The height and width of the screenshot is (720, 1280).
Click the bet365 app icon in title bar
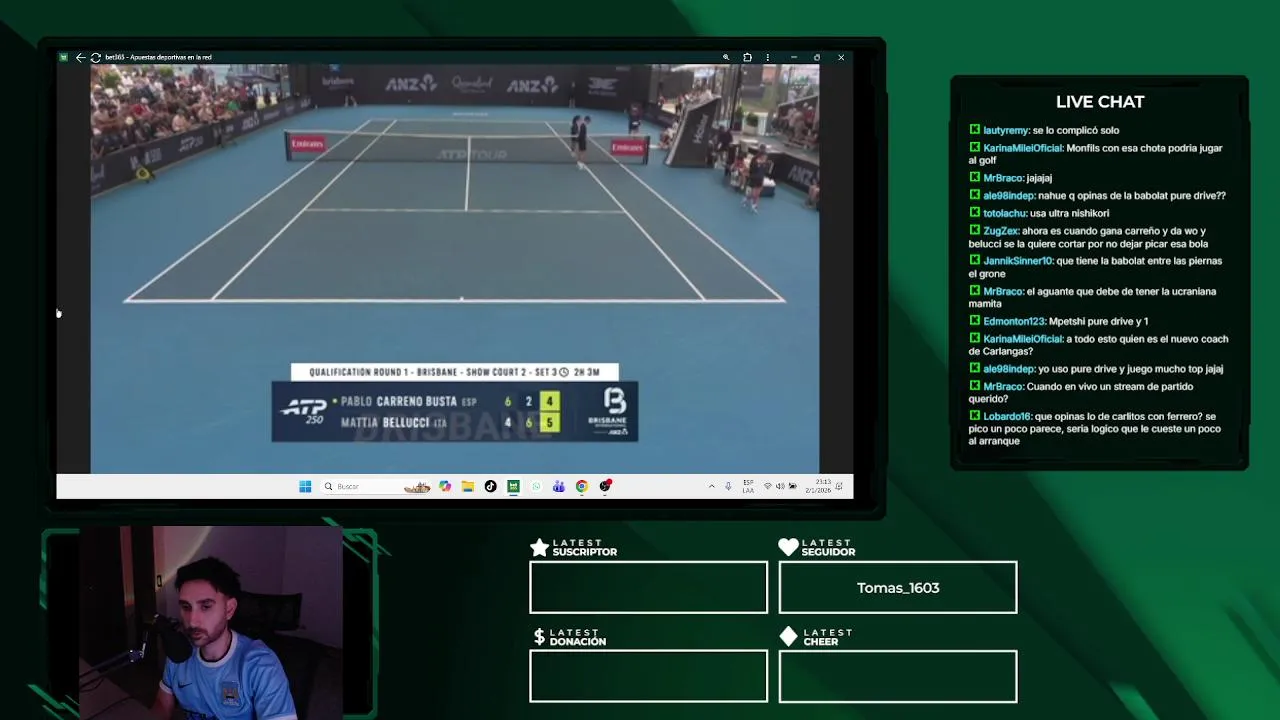click(x=63, y=57)
